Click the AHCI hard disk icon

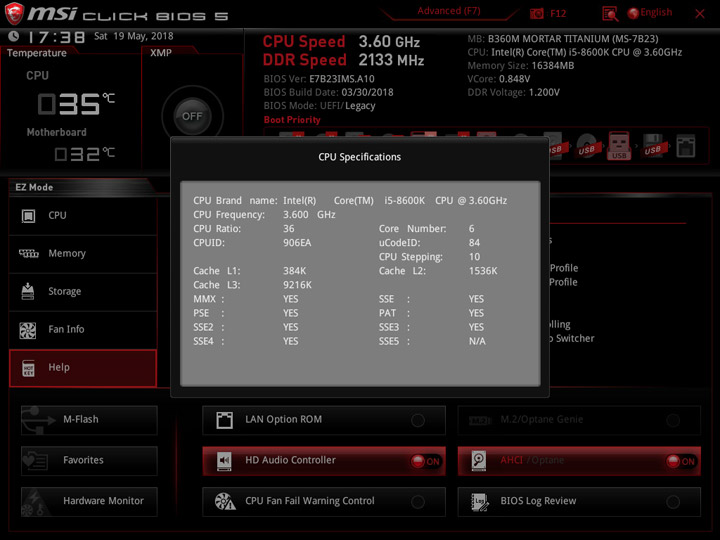click(478, 461)
